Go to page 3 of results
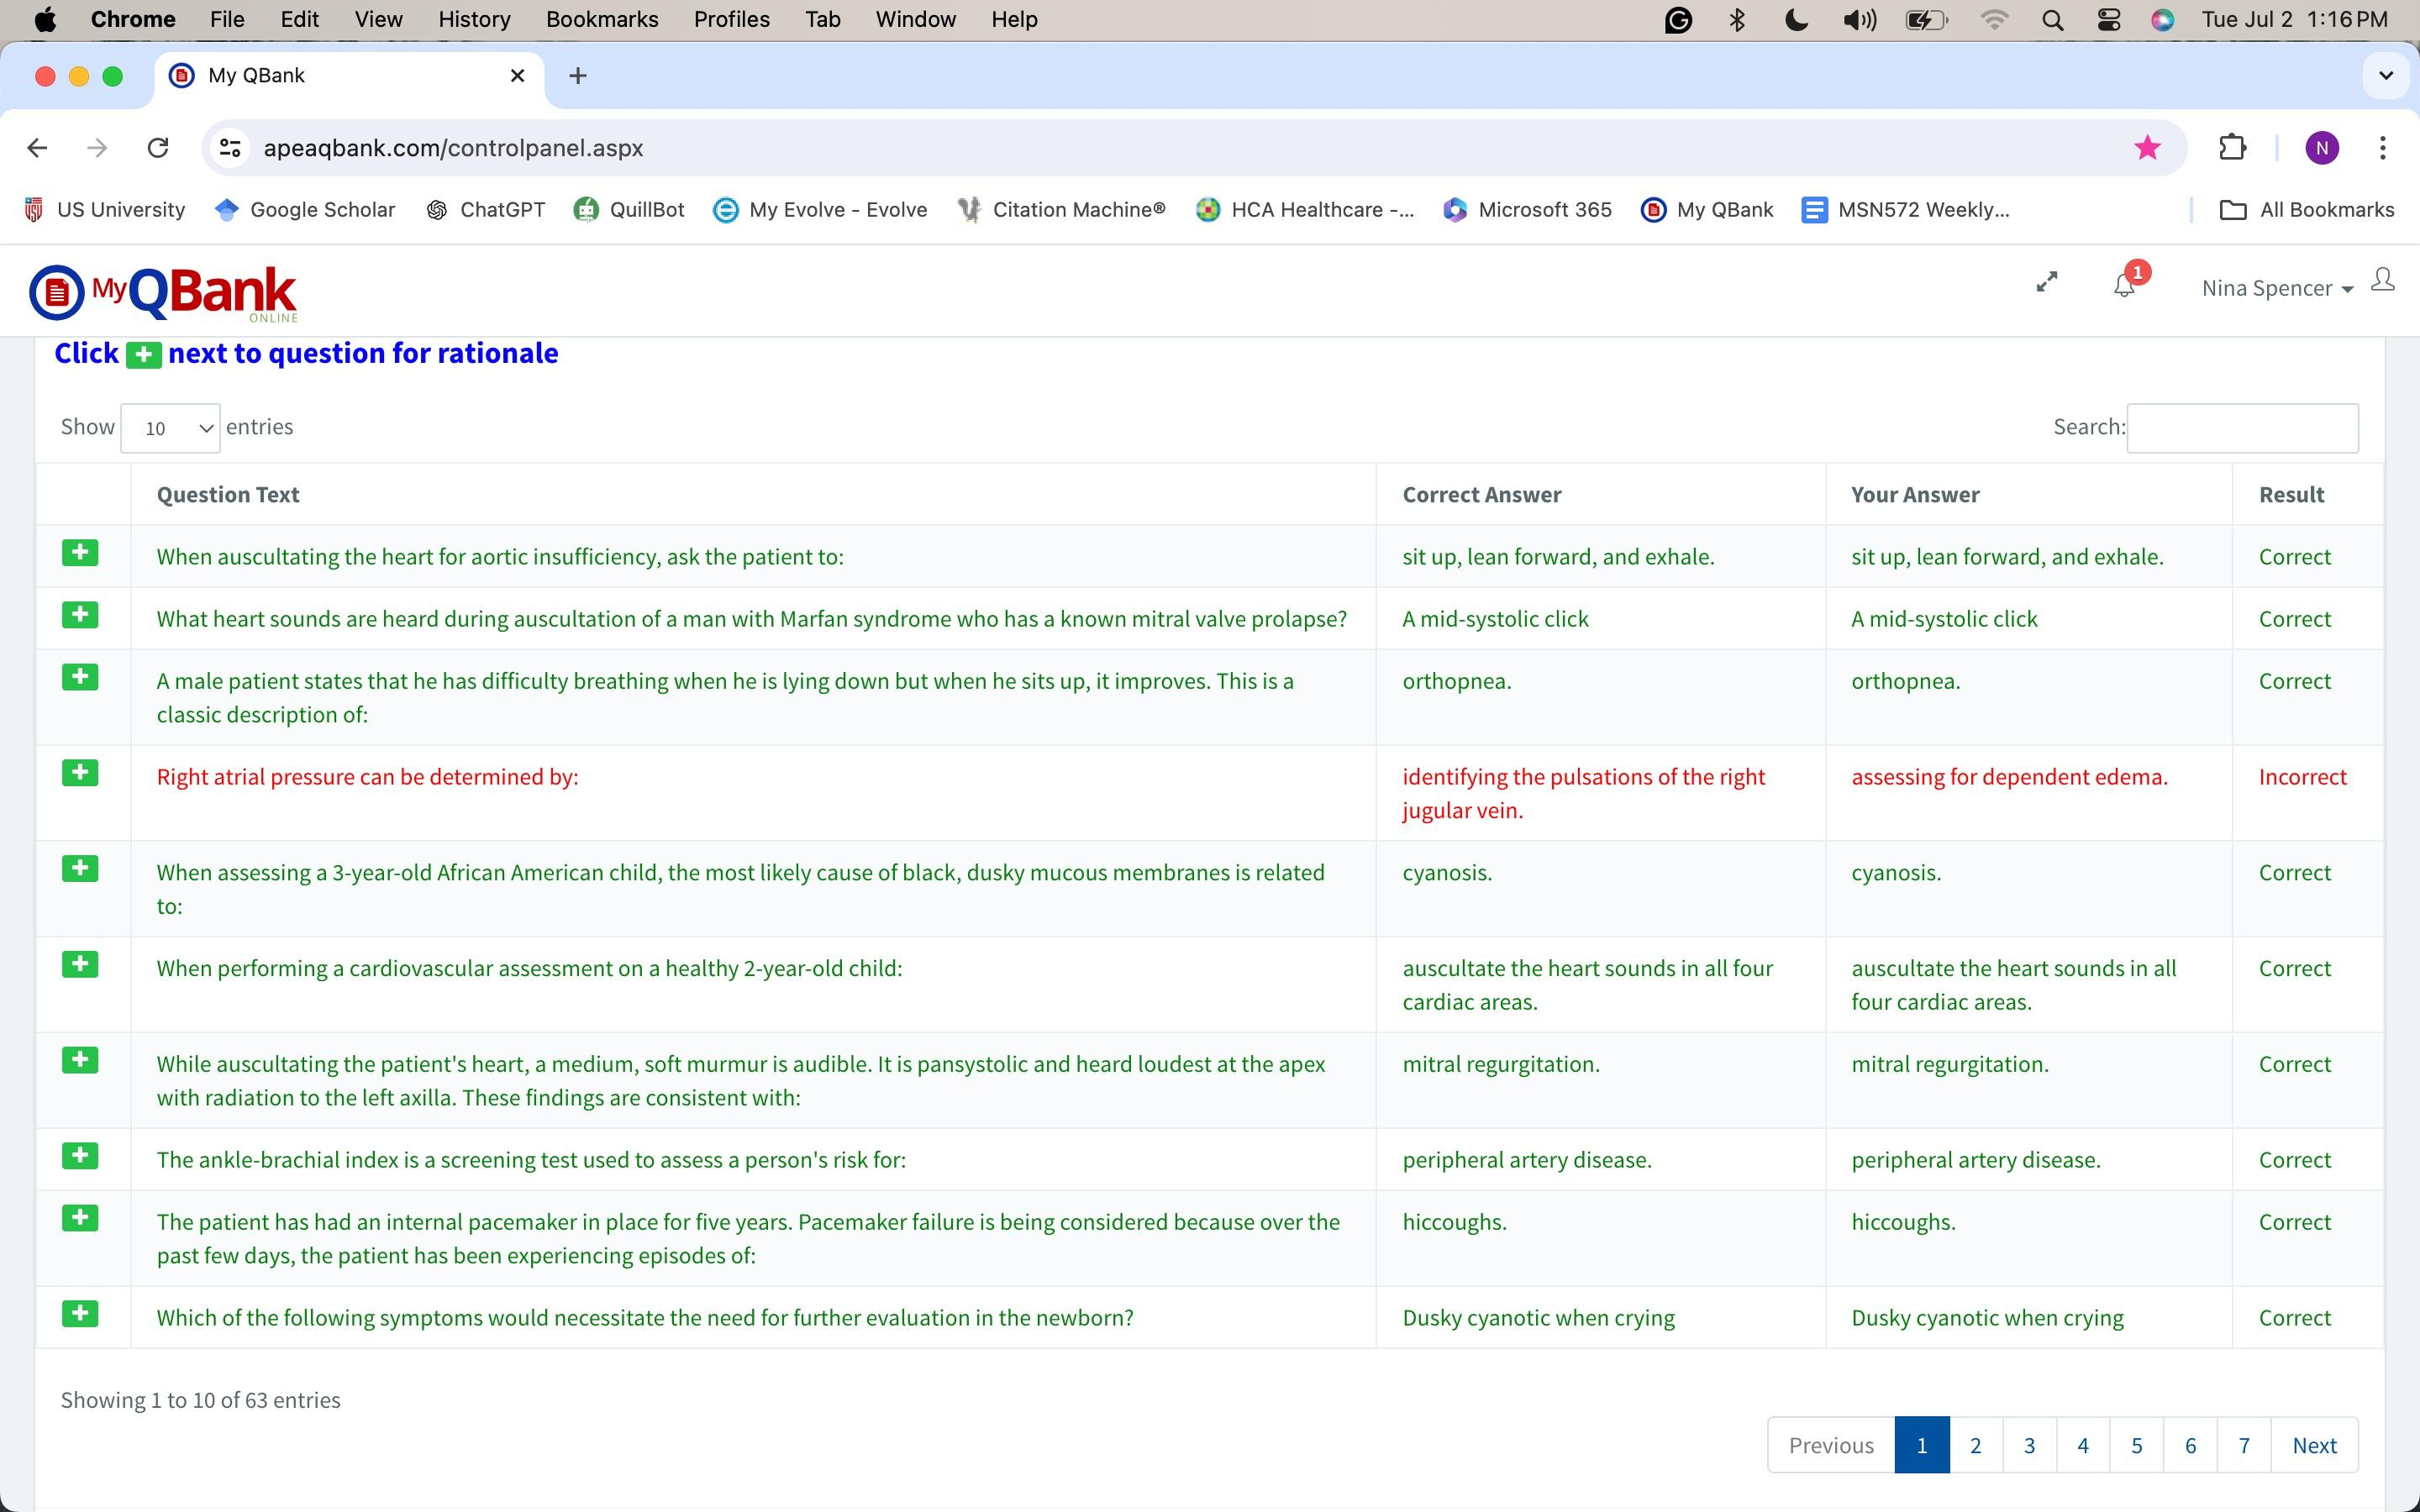2420x1512 pixels. tap(2029, 1445)
